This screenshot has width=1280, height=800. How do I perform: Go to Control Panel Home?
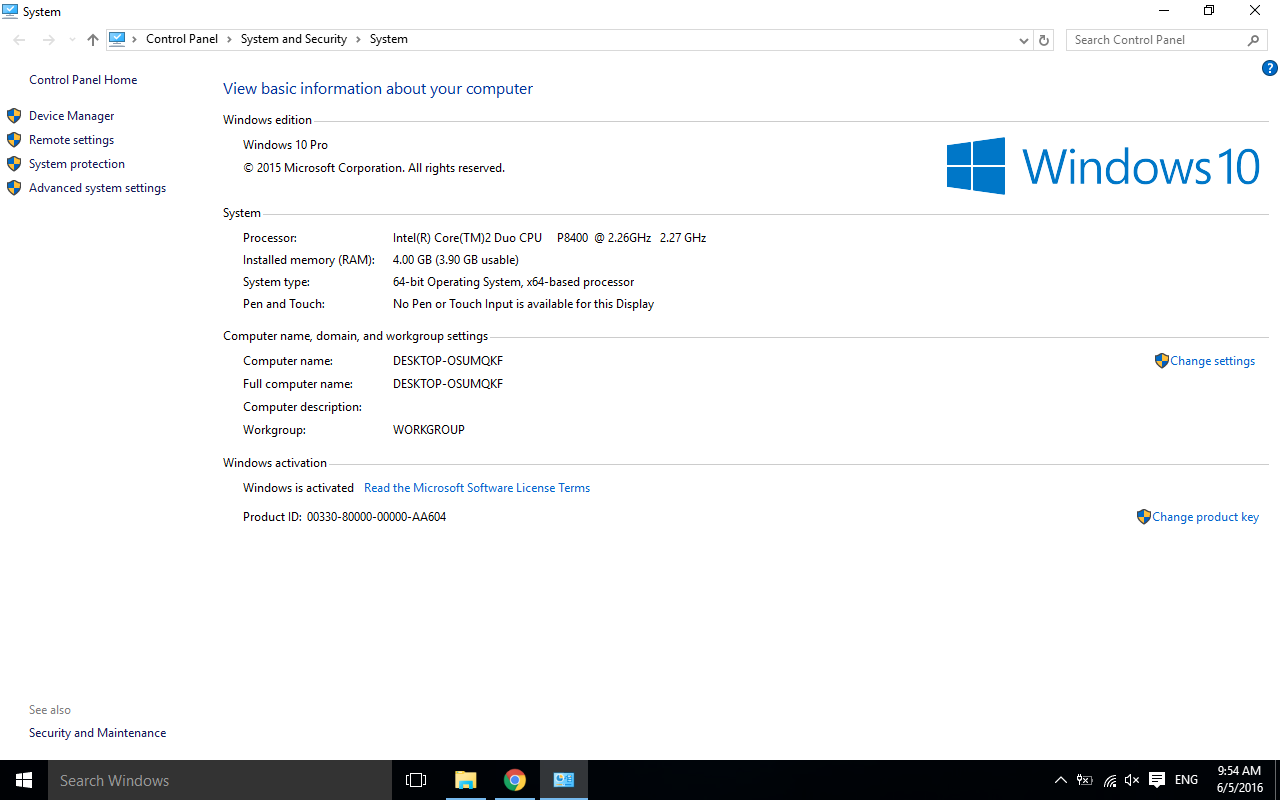click(x=83, y=80)
